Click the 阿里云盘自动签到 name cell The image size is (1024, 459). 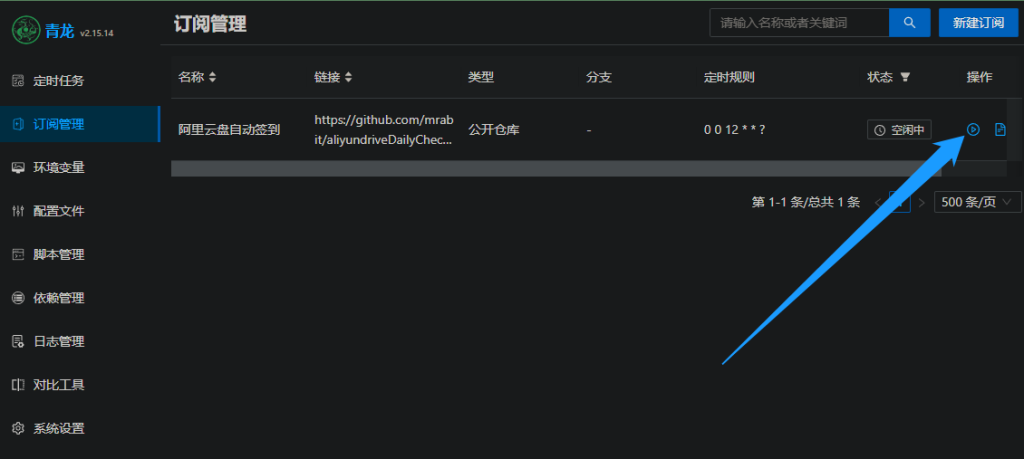click(229, 130)
